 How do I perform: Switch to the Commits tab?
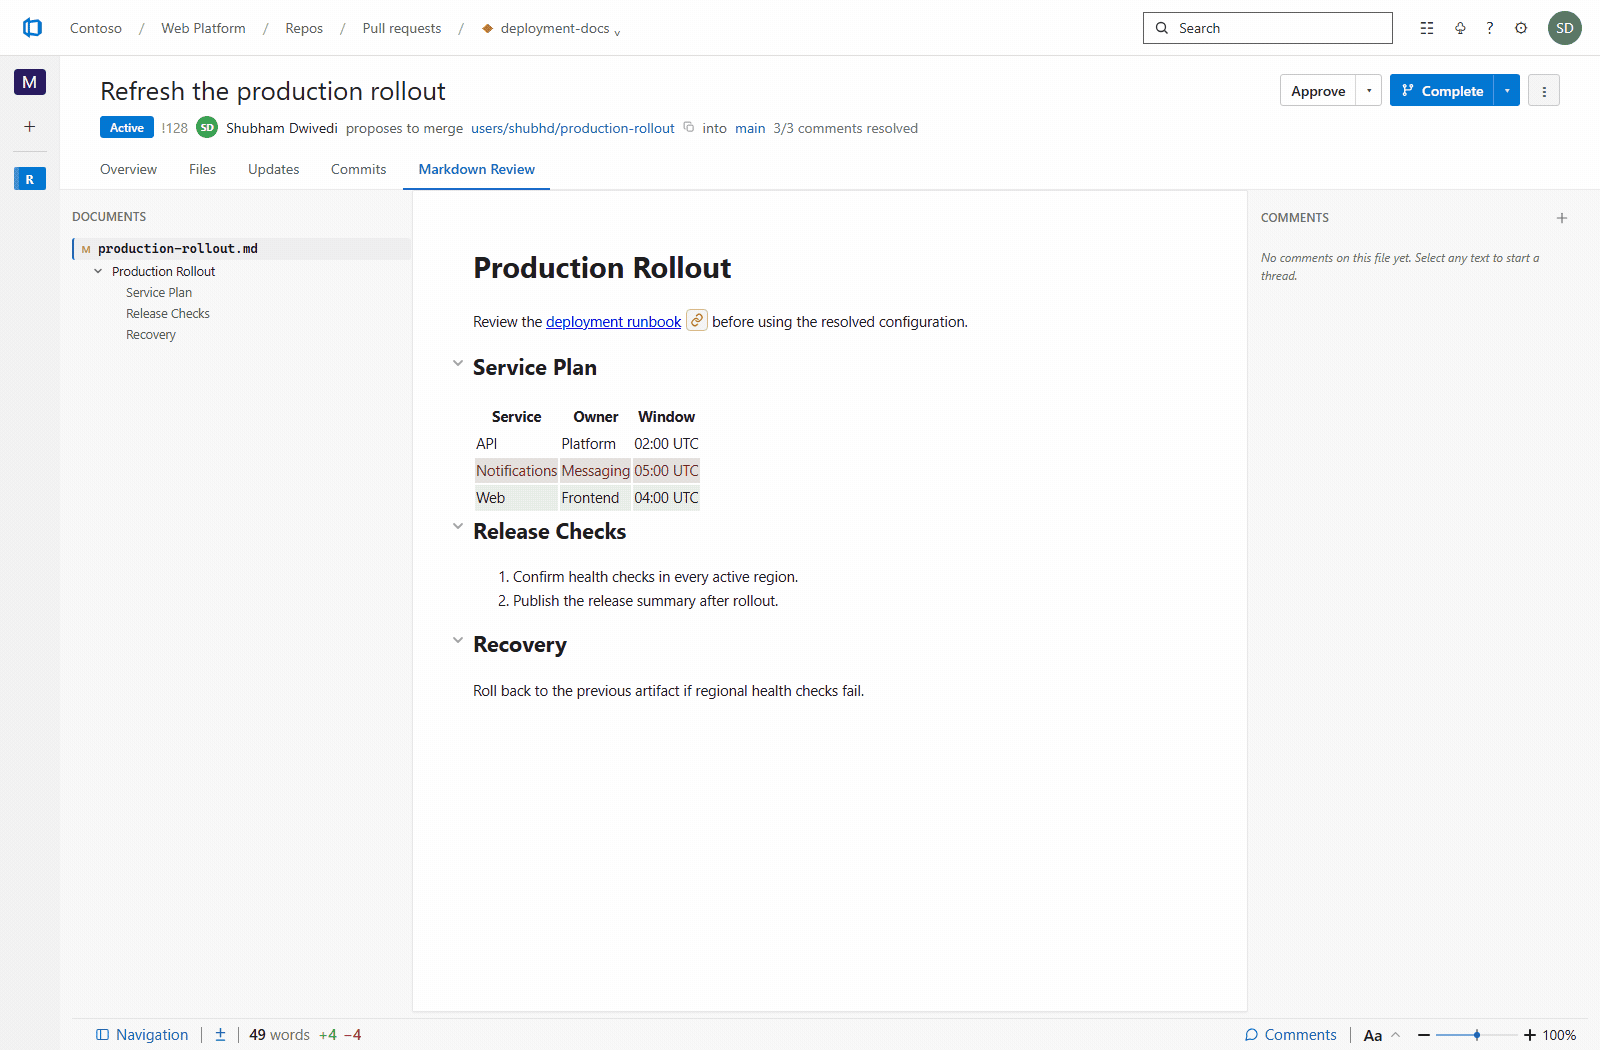tap(358, 169)
